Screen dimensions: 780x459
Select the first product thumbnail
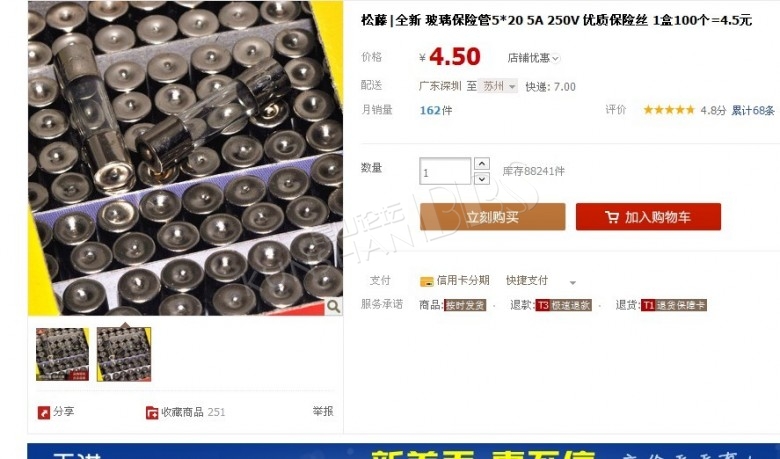click(62, 354)
